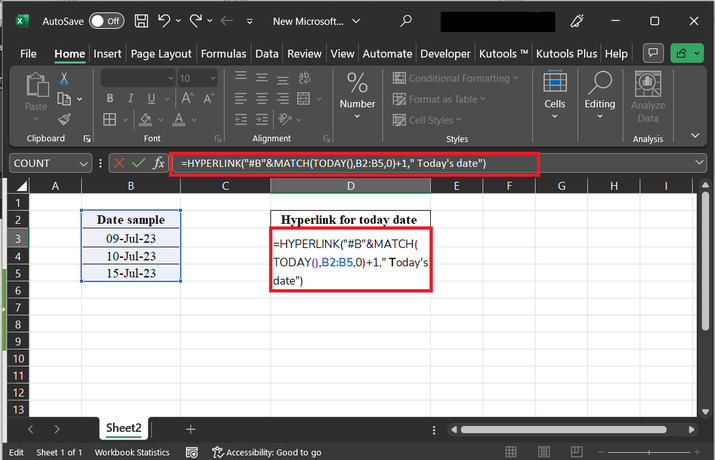Toggle AutoSave switch on
Image resolution: width=715 pixels, height=460 pixels.
point(106,20)
